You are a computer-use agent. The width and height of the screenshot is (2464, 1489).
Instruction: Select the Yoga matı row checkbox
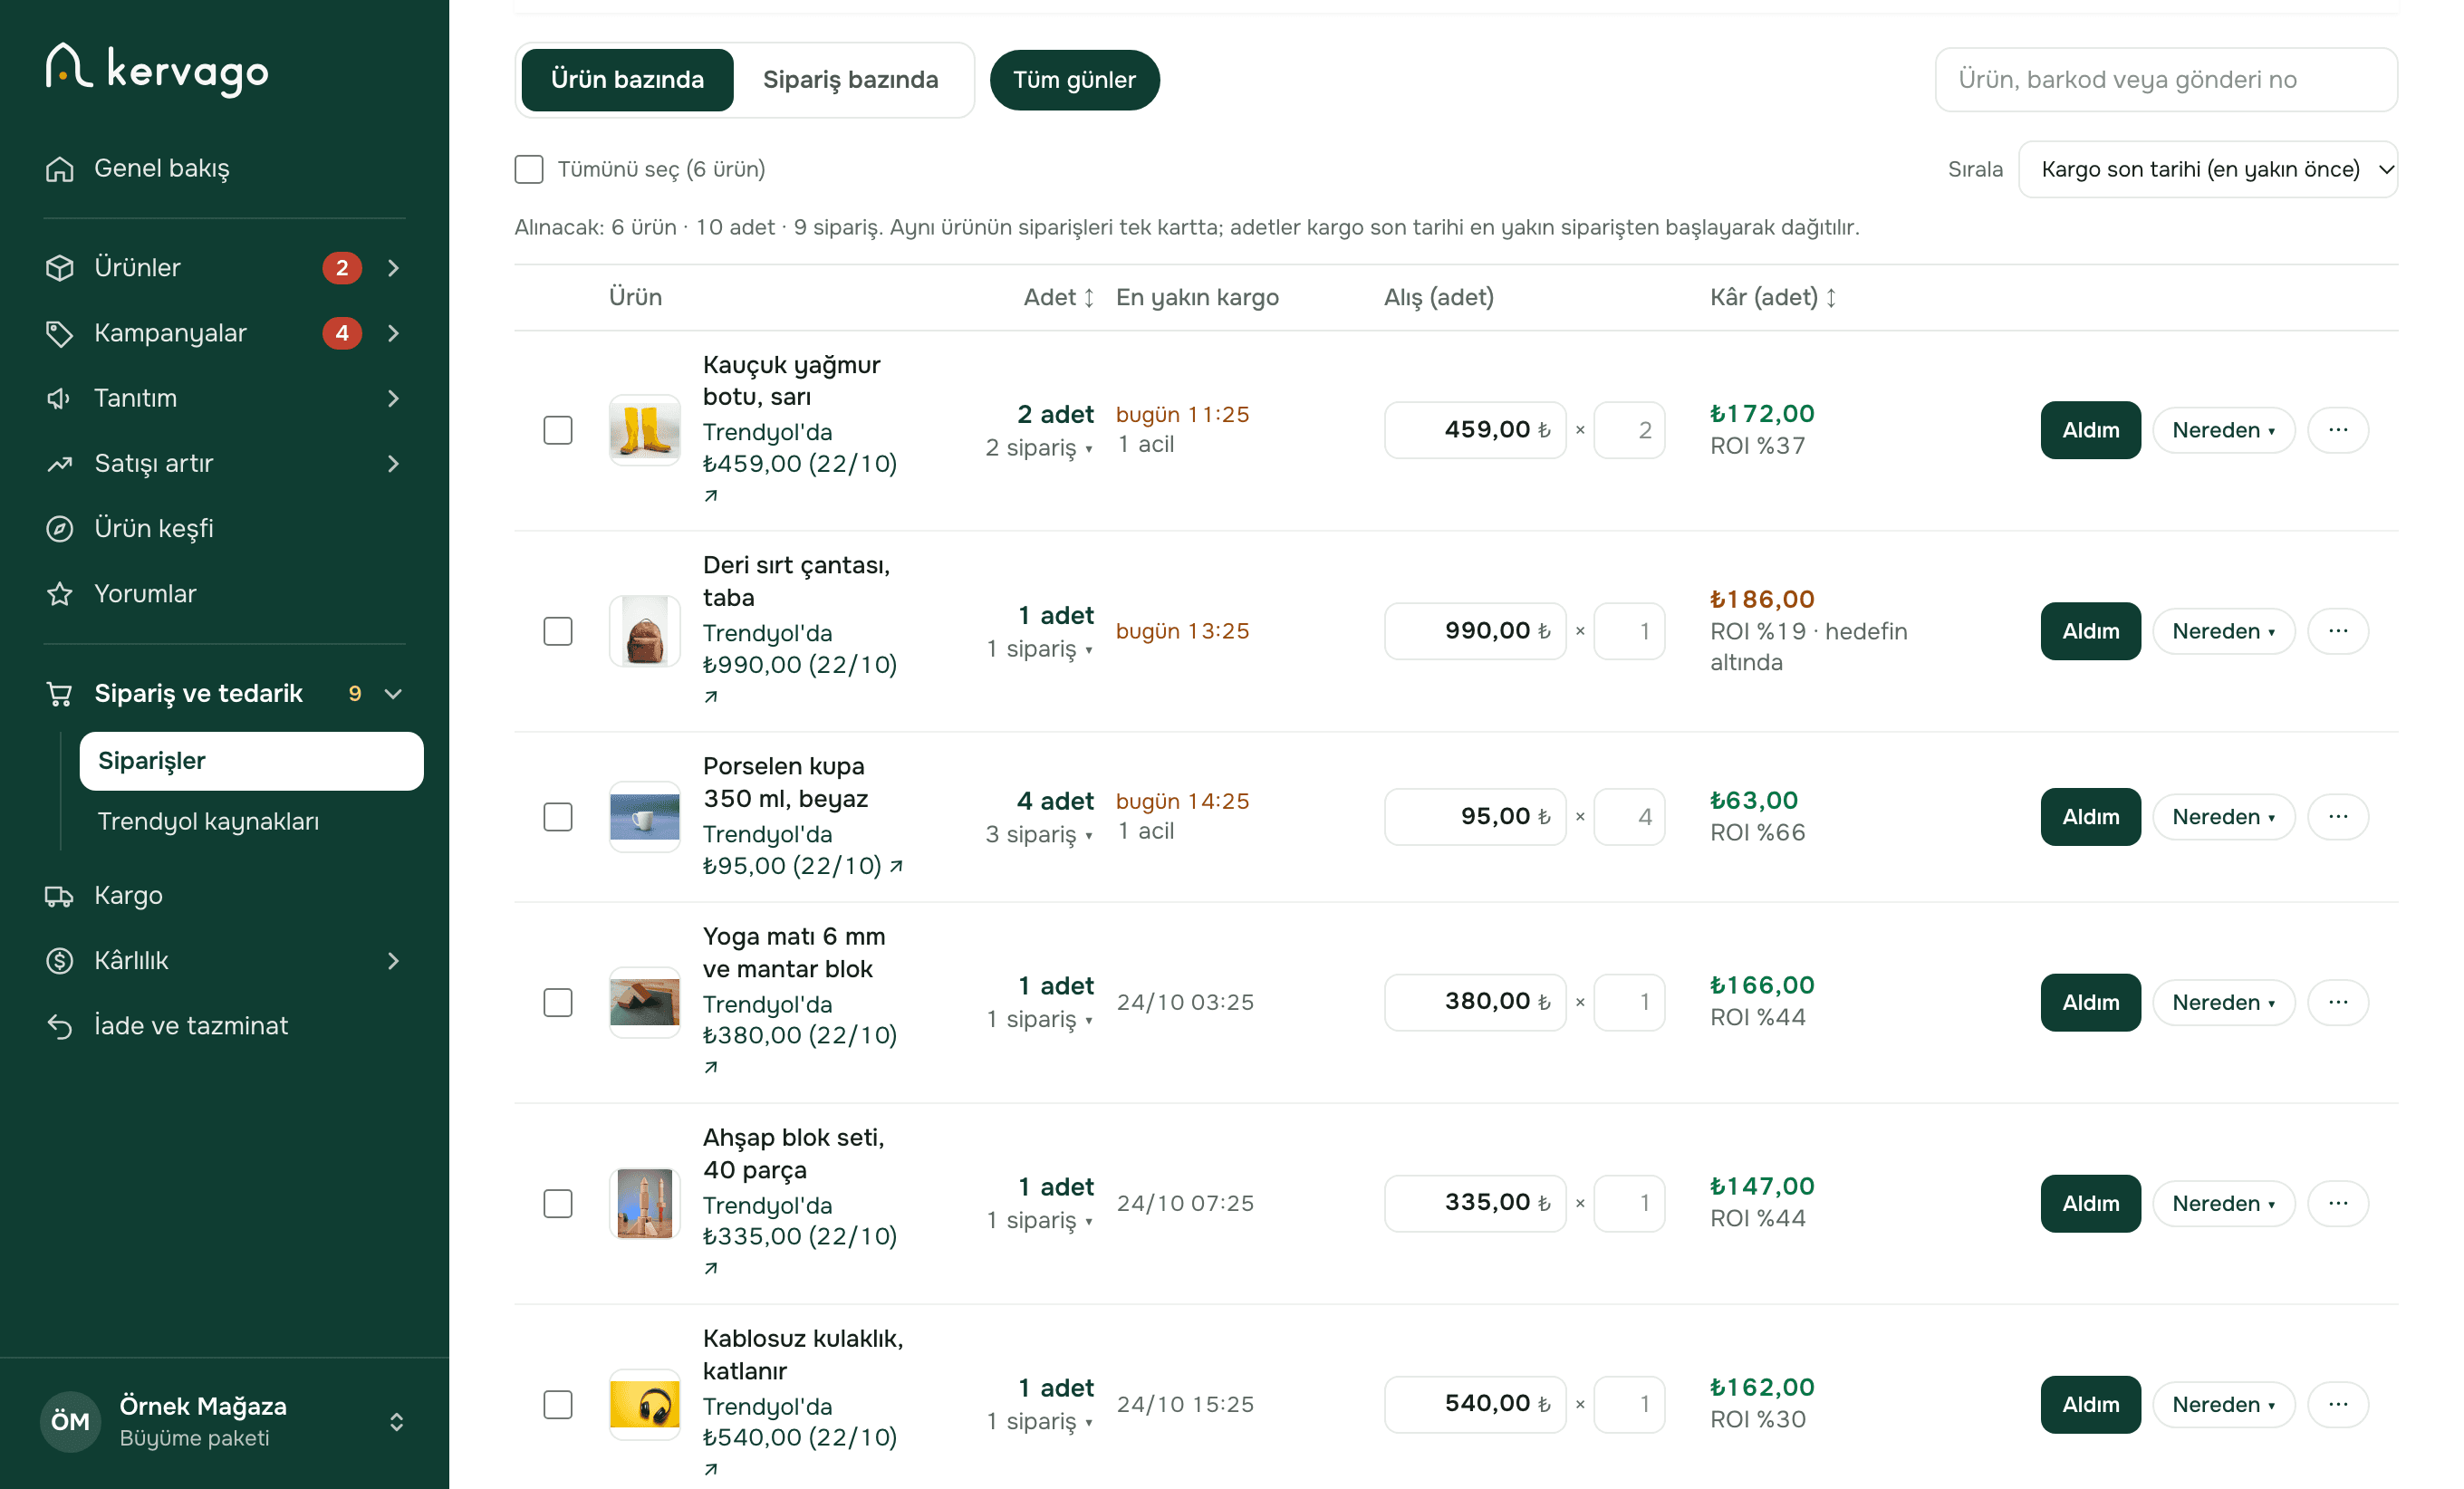point(558,1002)
